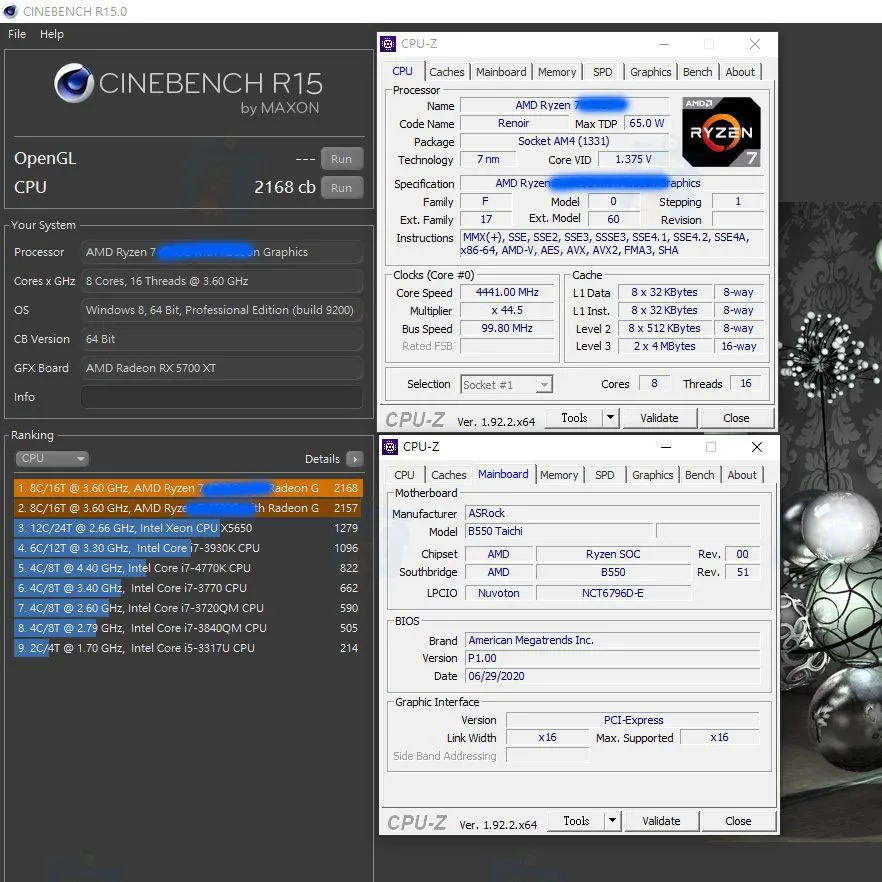This screenshot has height=882, width=882.
Task: Select the Core i7-3770 ranking row
Action: [188, 588]
